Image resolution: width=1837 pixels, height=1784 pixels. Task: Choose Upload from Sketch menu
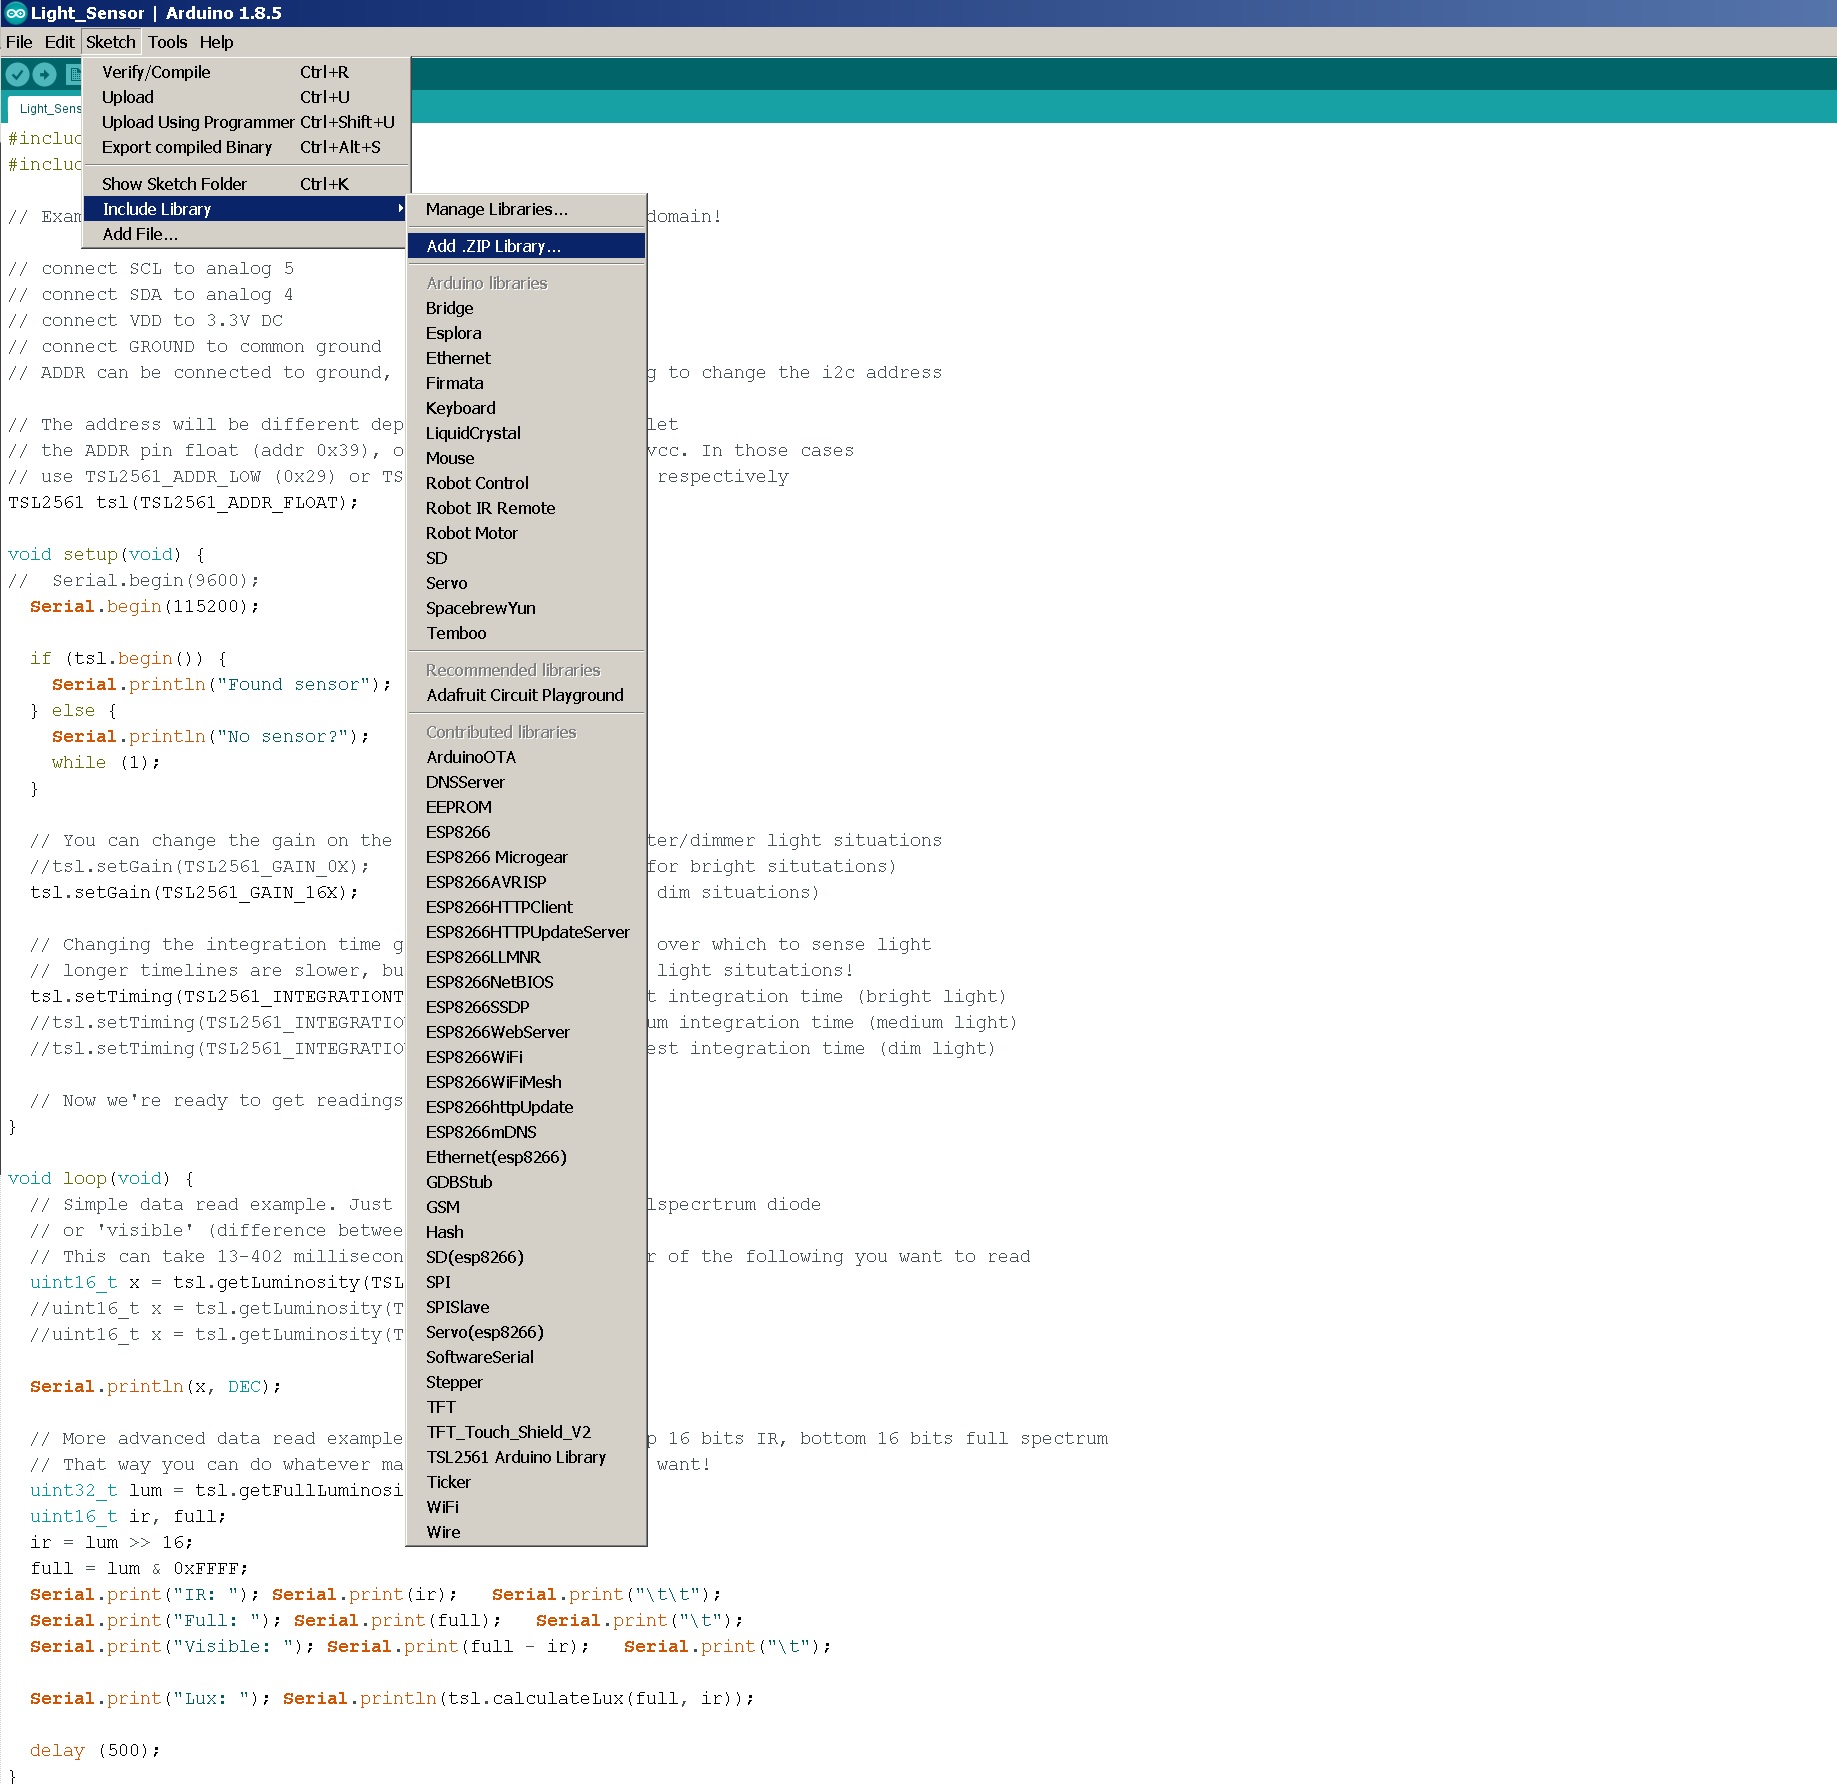246,97
